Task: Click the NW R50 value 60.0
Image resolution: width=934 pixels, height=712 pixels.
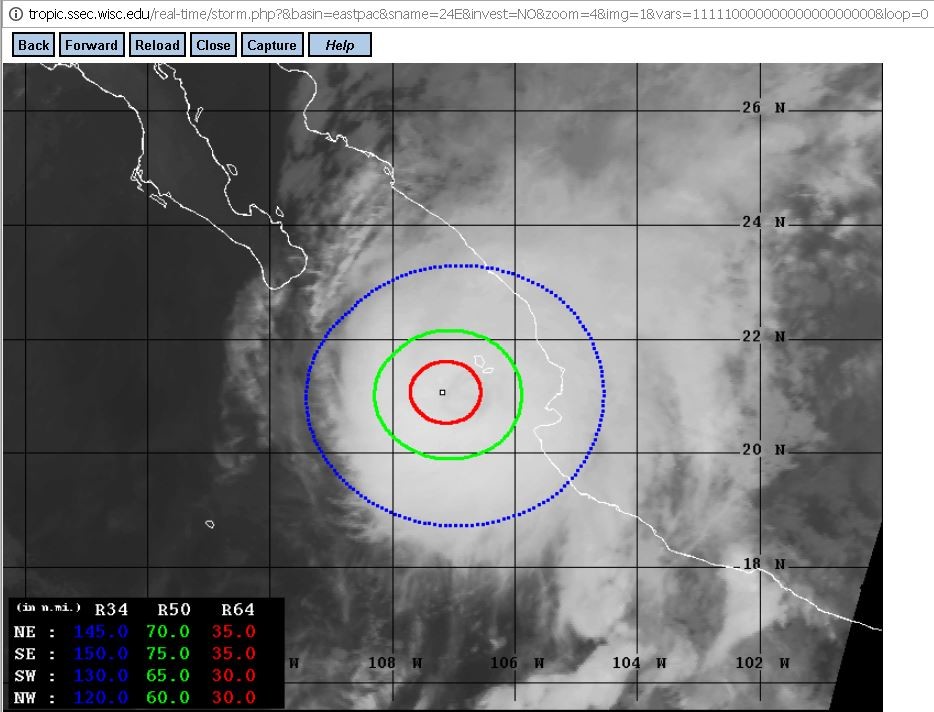Action: coord(168,698)
